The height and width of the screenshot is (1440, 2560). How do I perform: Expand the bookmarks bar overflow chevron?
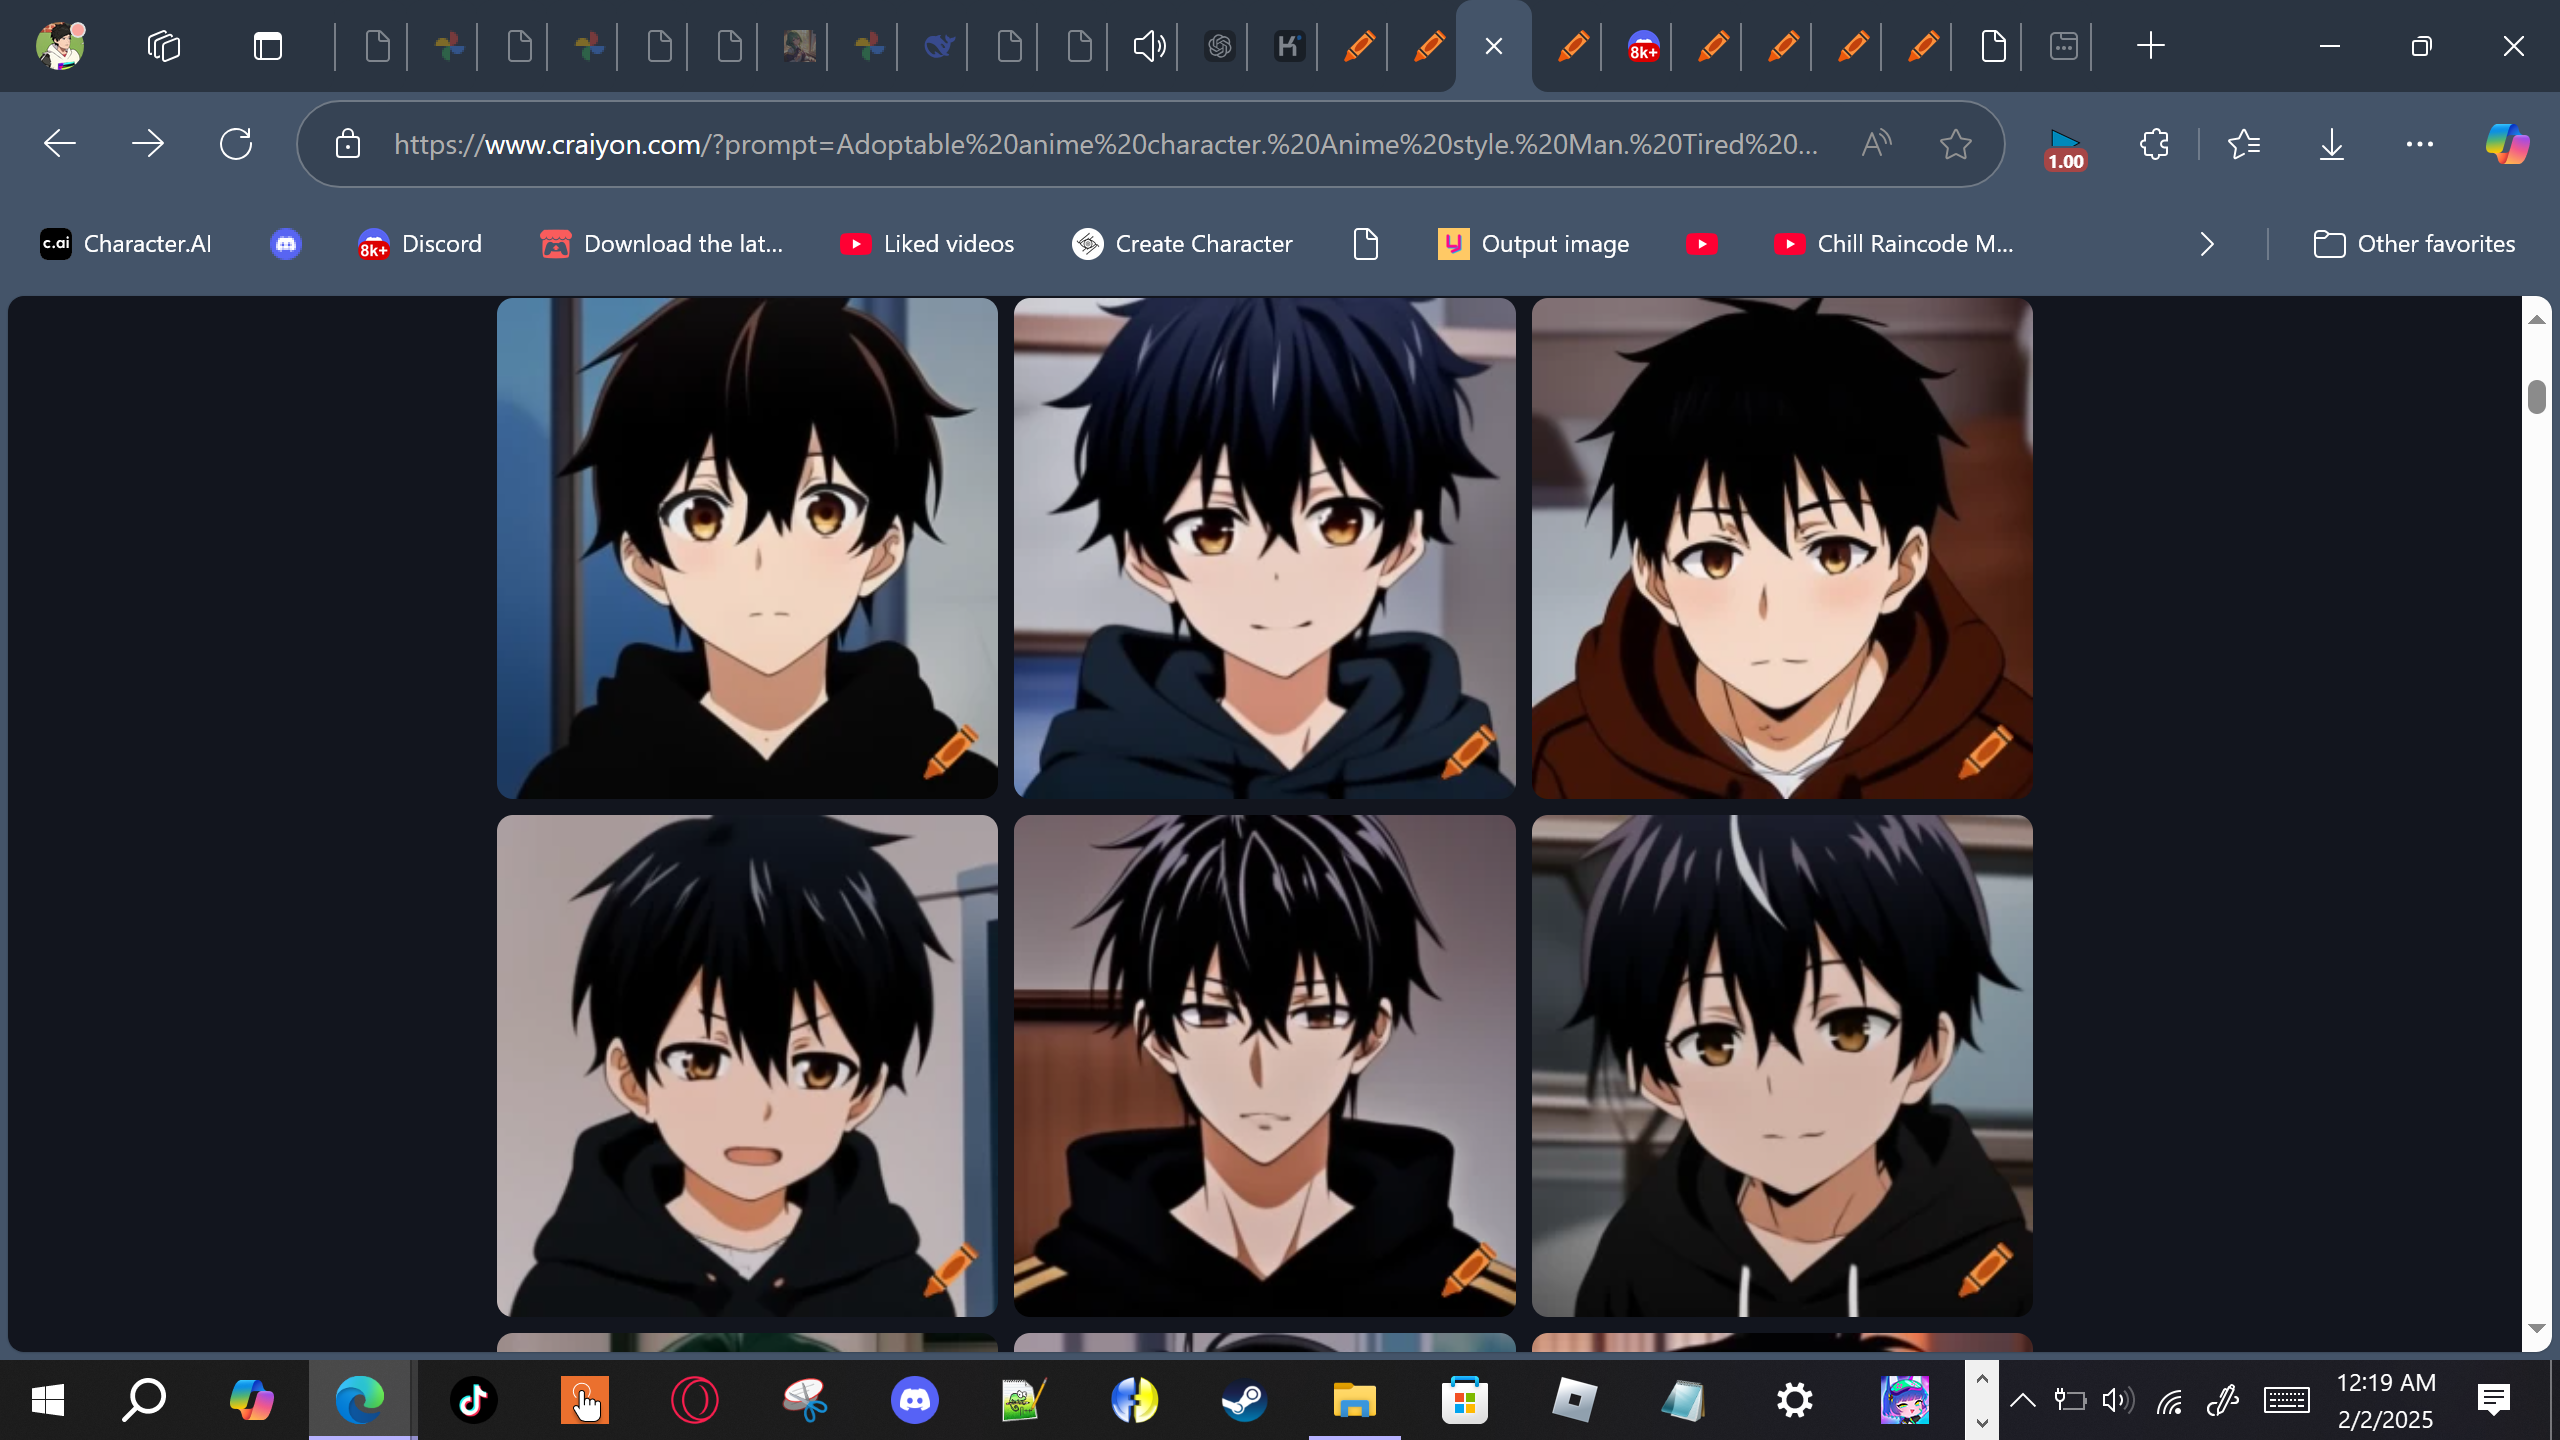tap(2207, 244)
